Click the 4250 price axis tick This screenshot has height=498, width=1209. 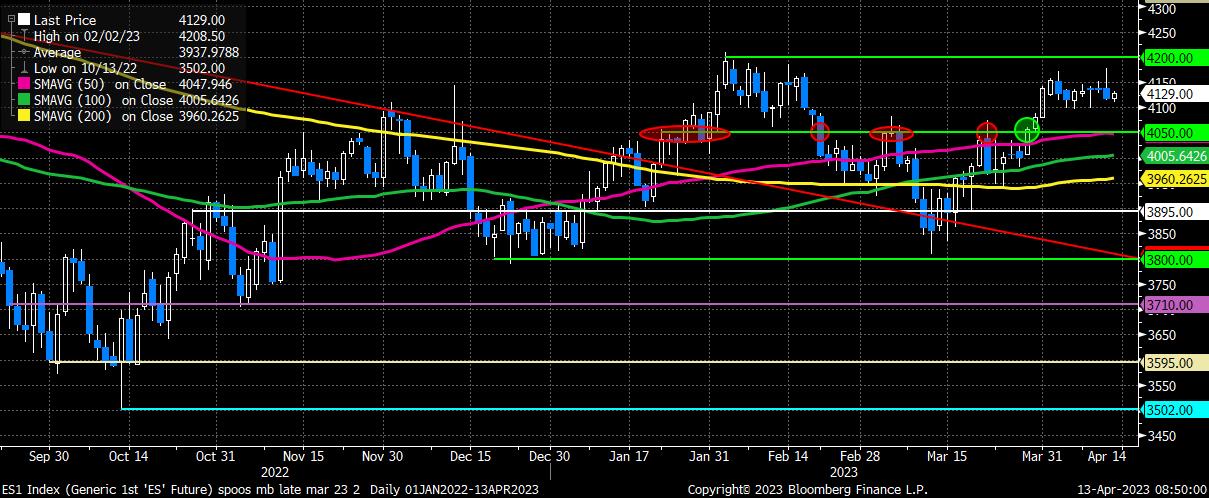(1163, 33)
